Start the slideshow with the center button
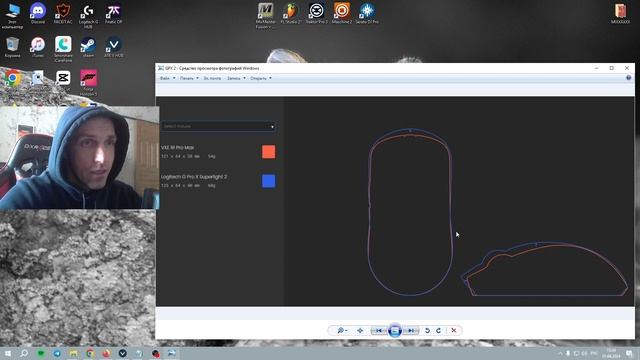The height and width of the screenshot is (360, 640). coord(395,330)
